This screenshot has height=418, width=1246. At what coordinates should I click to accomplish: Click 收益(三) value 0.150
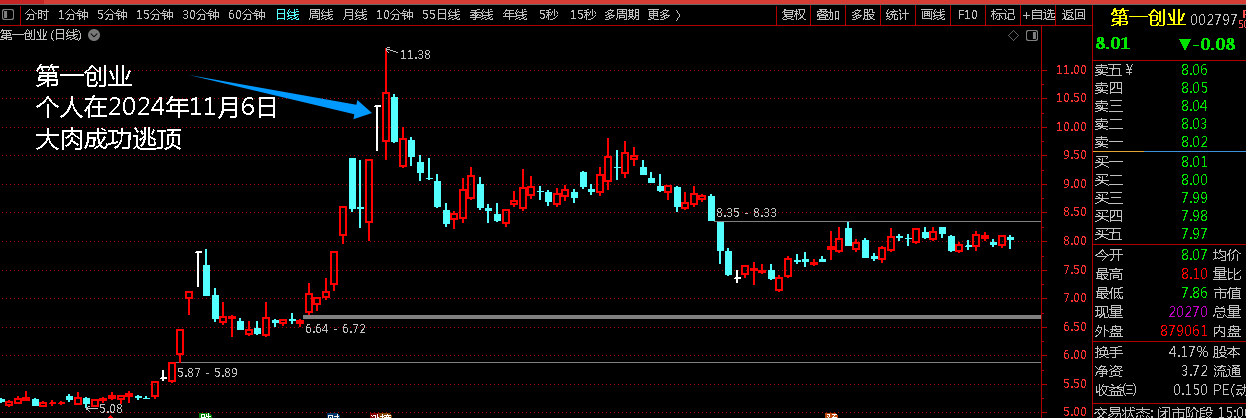1190,389
